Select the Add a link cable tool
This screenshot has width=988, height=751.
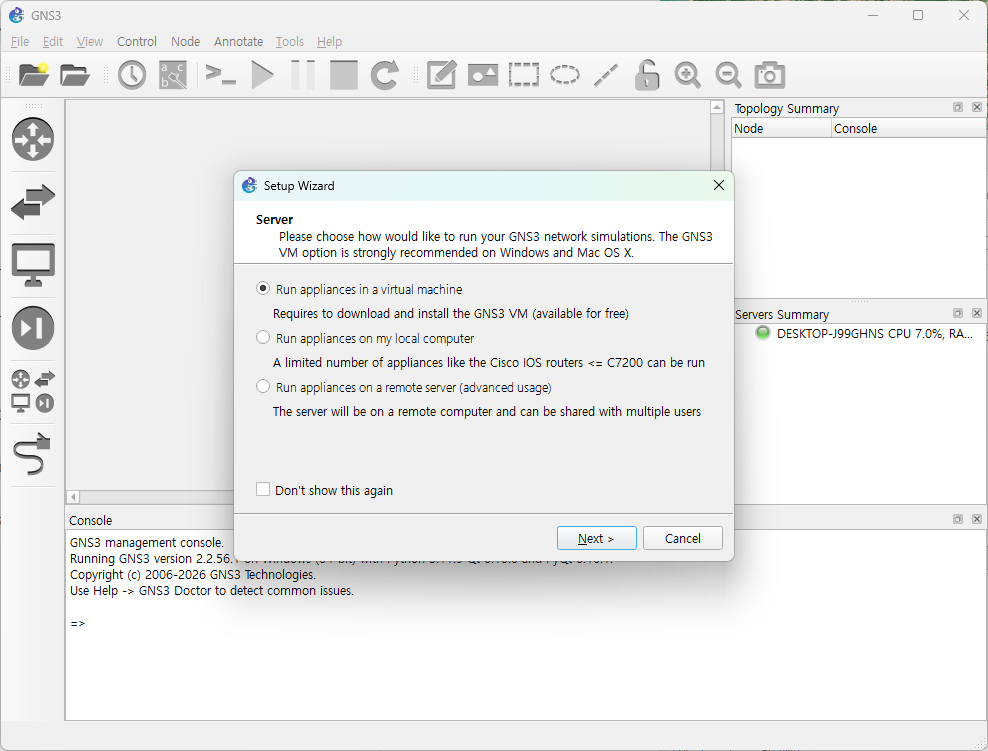33,456
